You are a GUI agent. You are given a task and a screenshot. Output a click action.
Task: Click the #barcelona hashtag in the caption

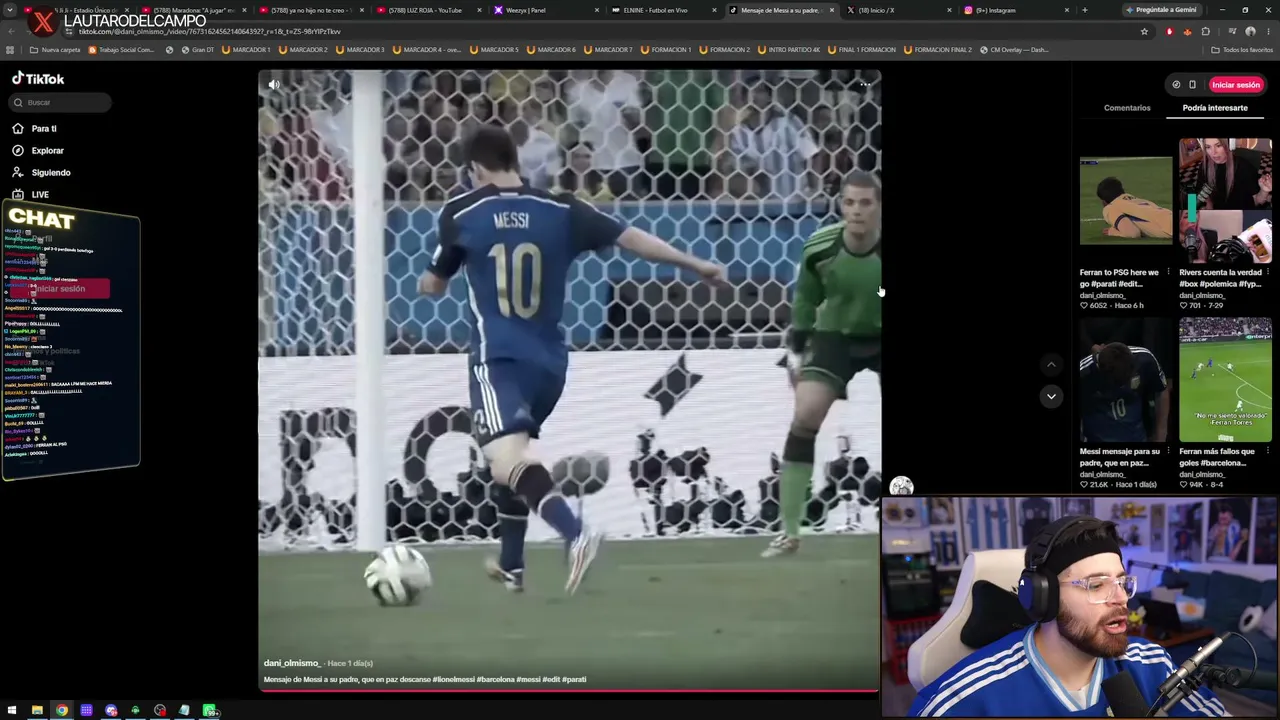click(495, 680)
